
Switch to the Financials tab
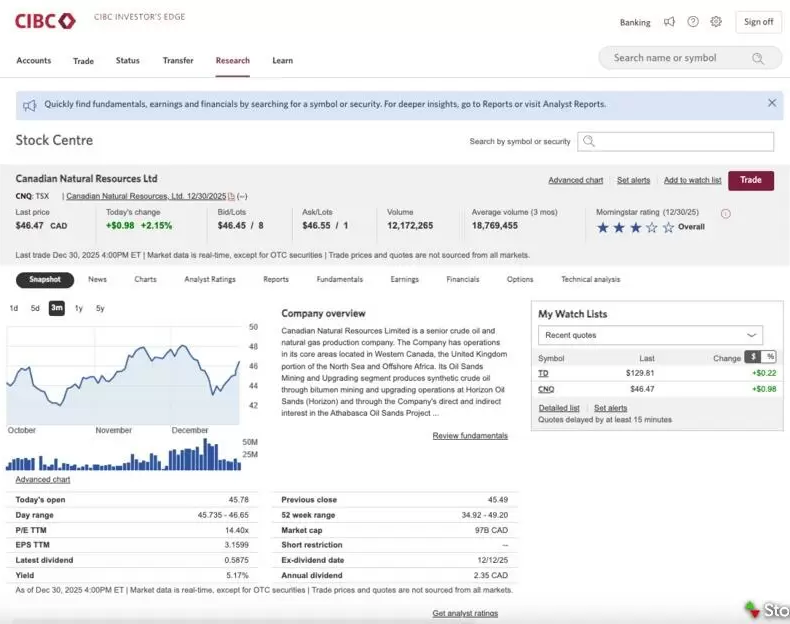pos(463,279)
